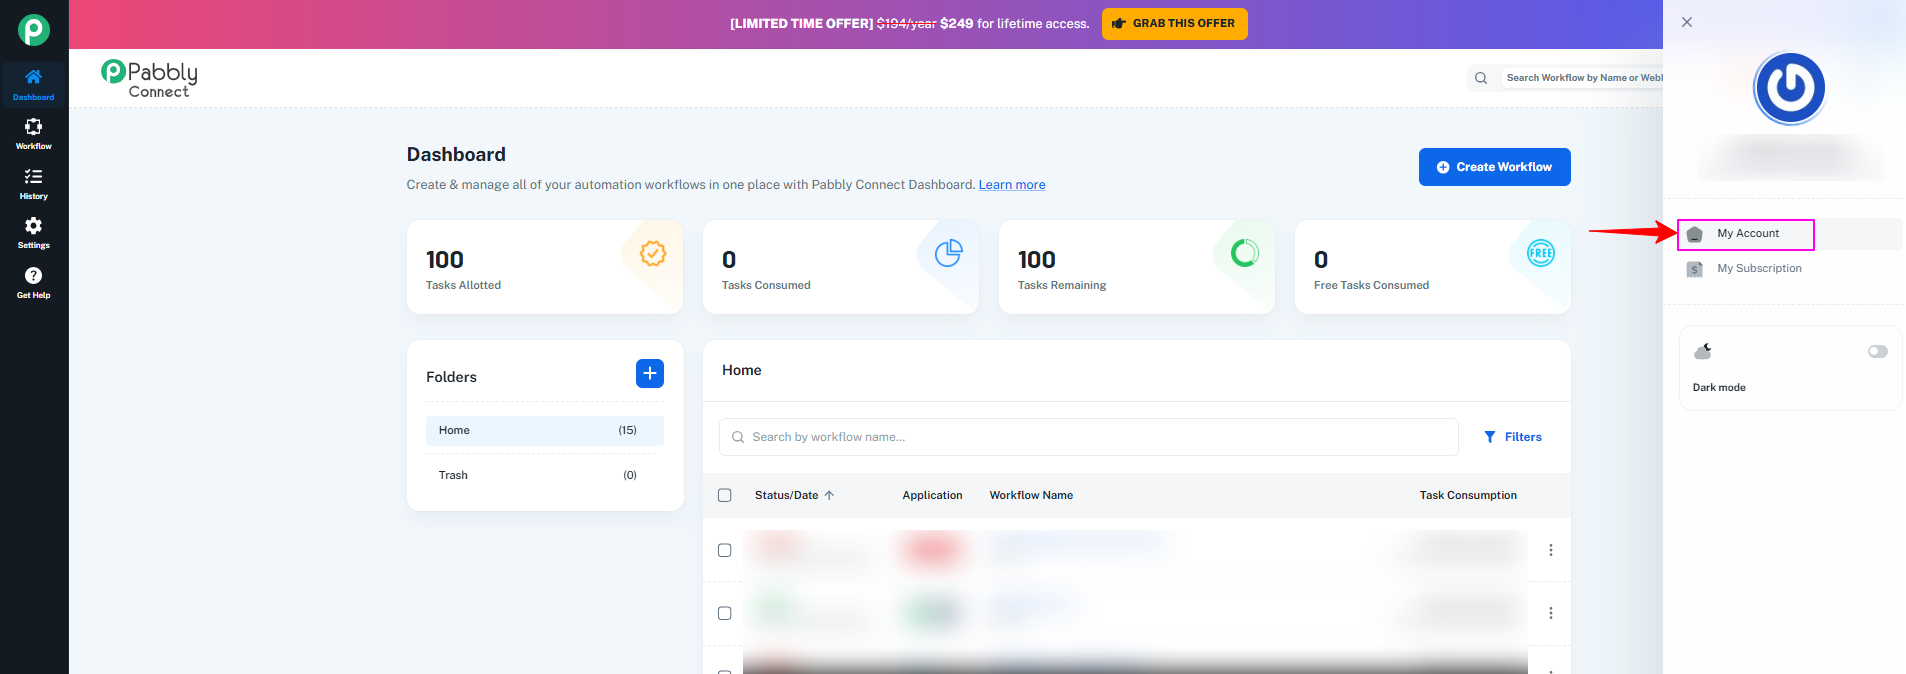
Task: Click the Tasks Allotted badge icon
Action: (x=652, y=253)
